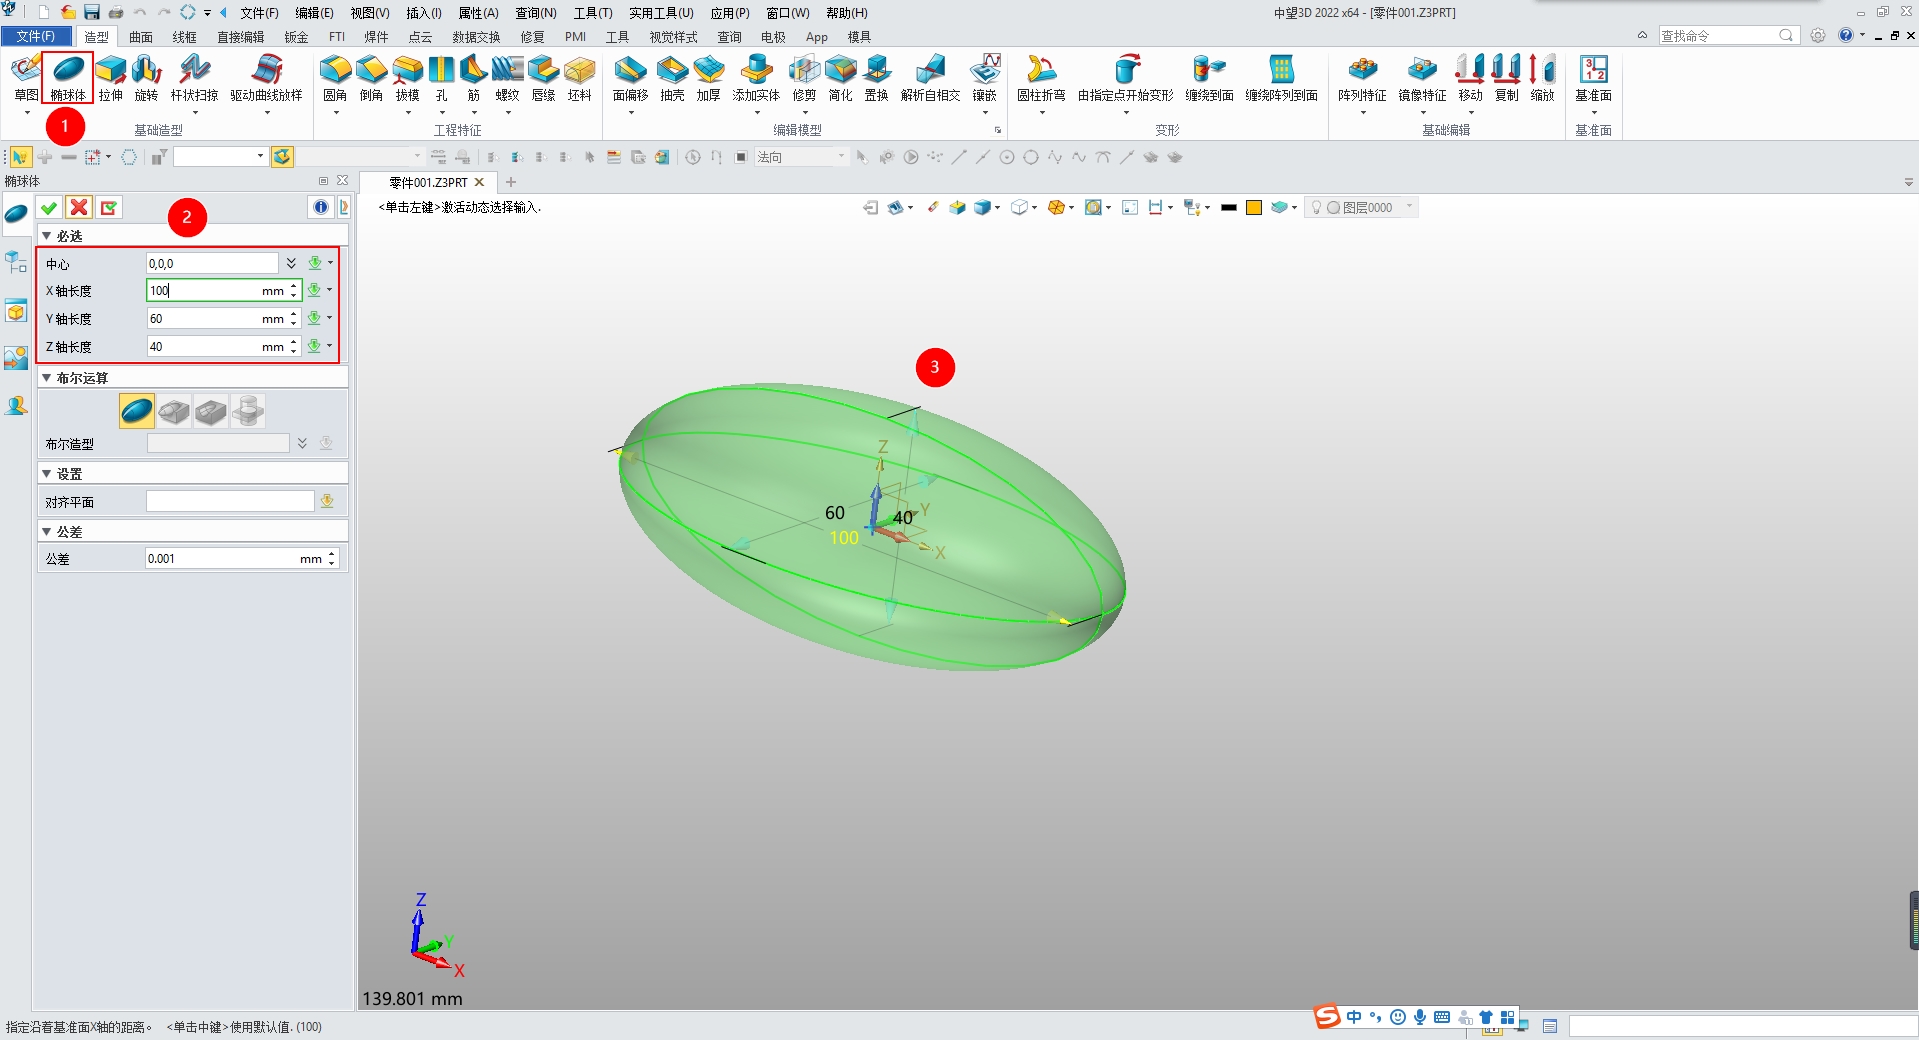The height and width of the screenshot is (1040, 1919).
Task: Click the Sogou input method icon
Action: point(1327,1017)
